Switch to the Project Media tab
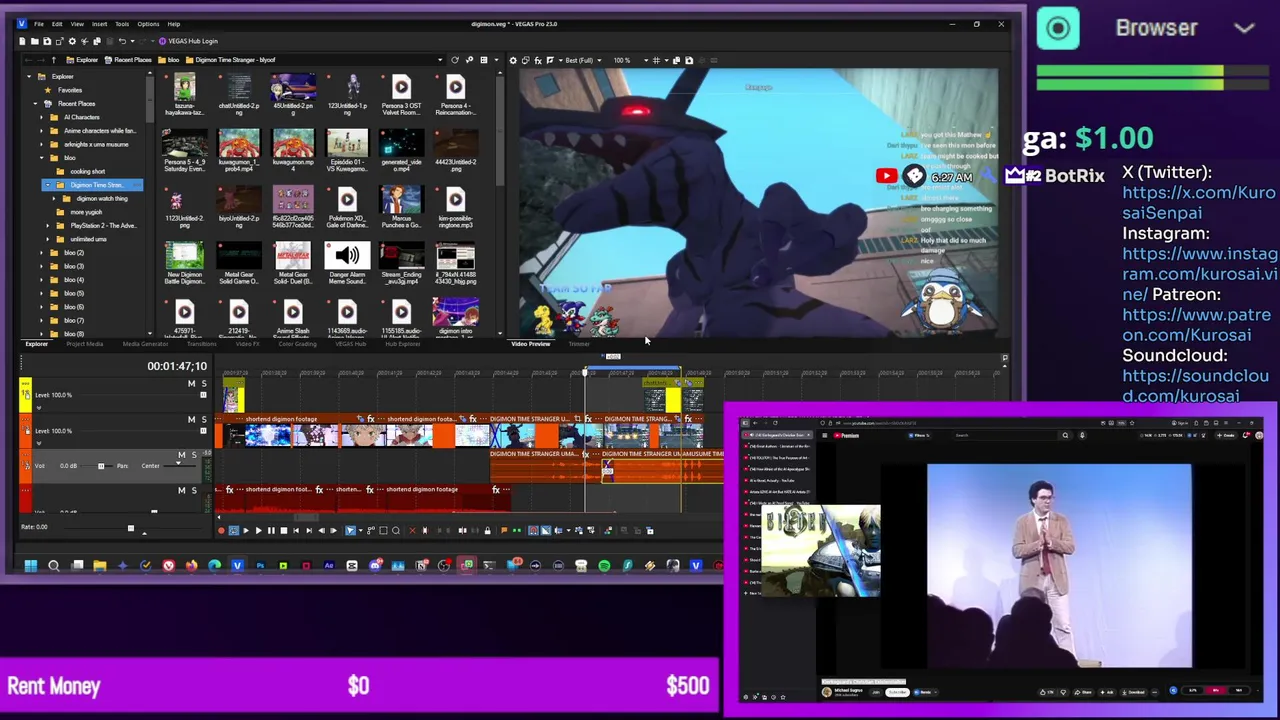This screenshot has width=1280, height=720. (85, 344)
